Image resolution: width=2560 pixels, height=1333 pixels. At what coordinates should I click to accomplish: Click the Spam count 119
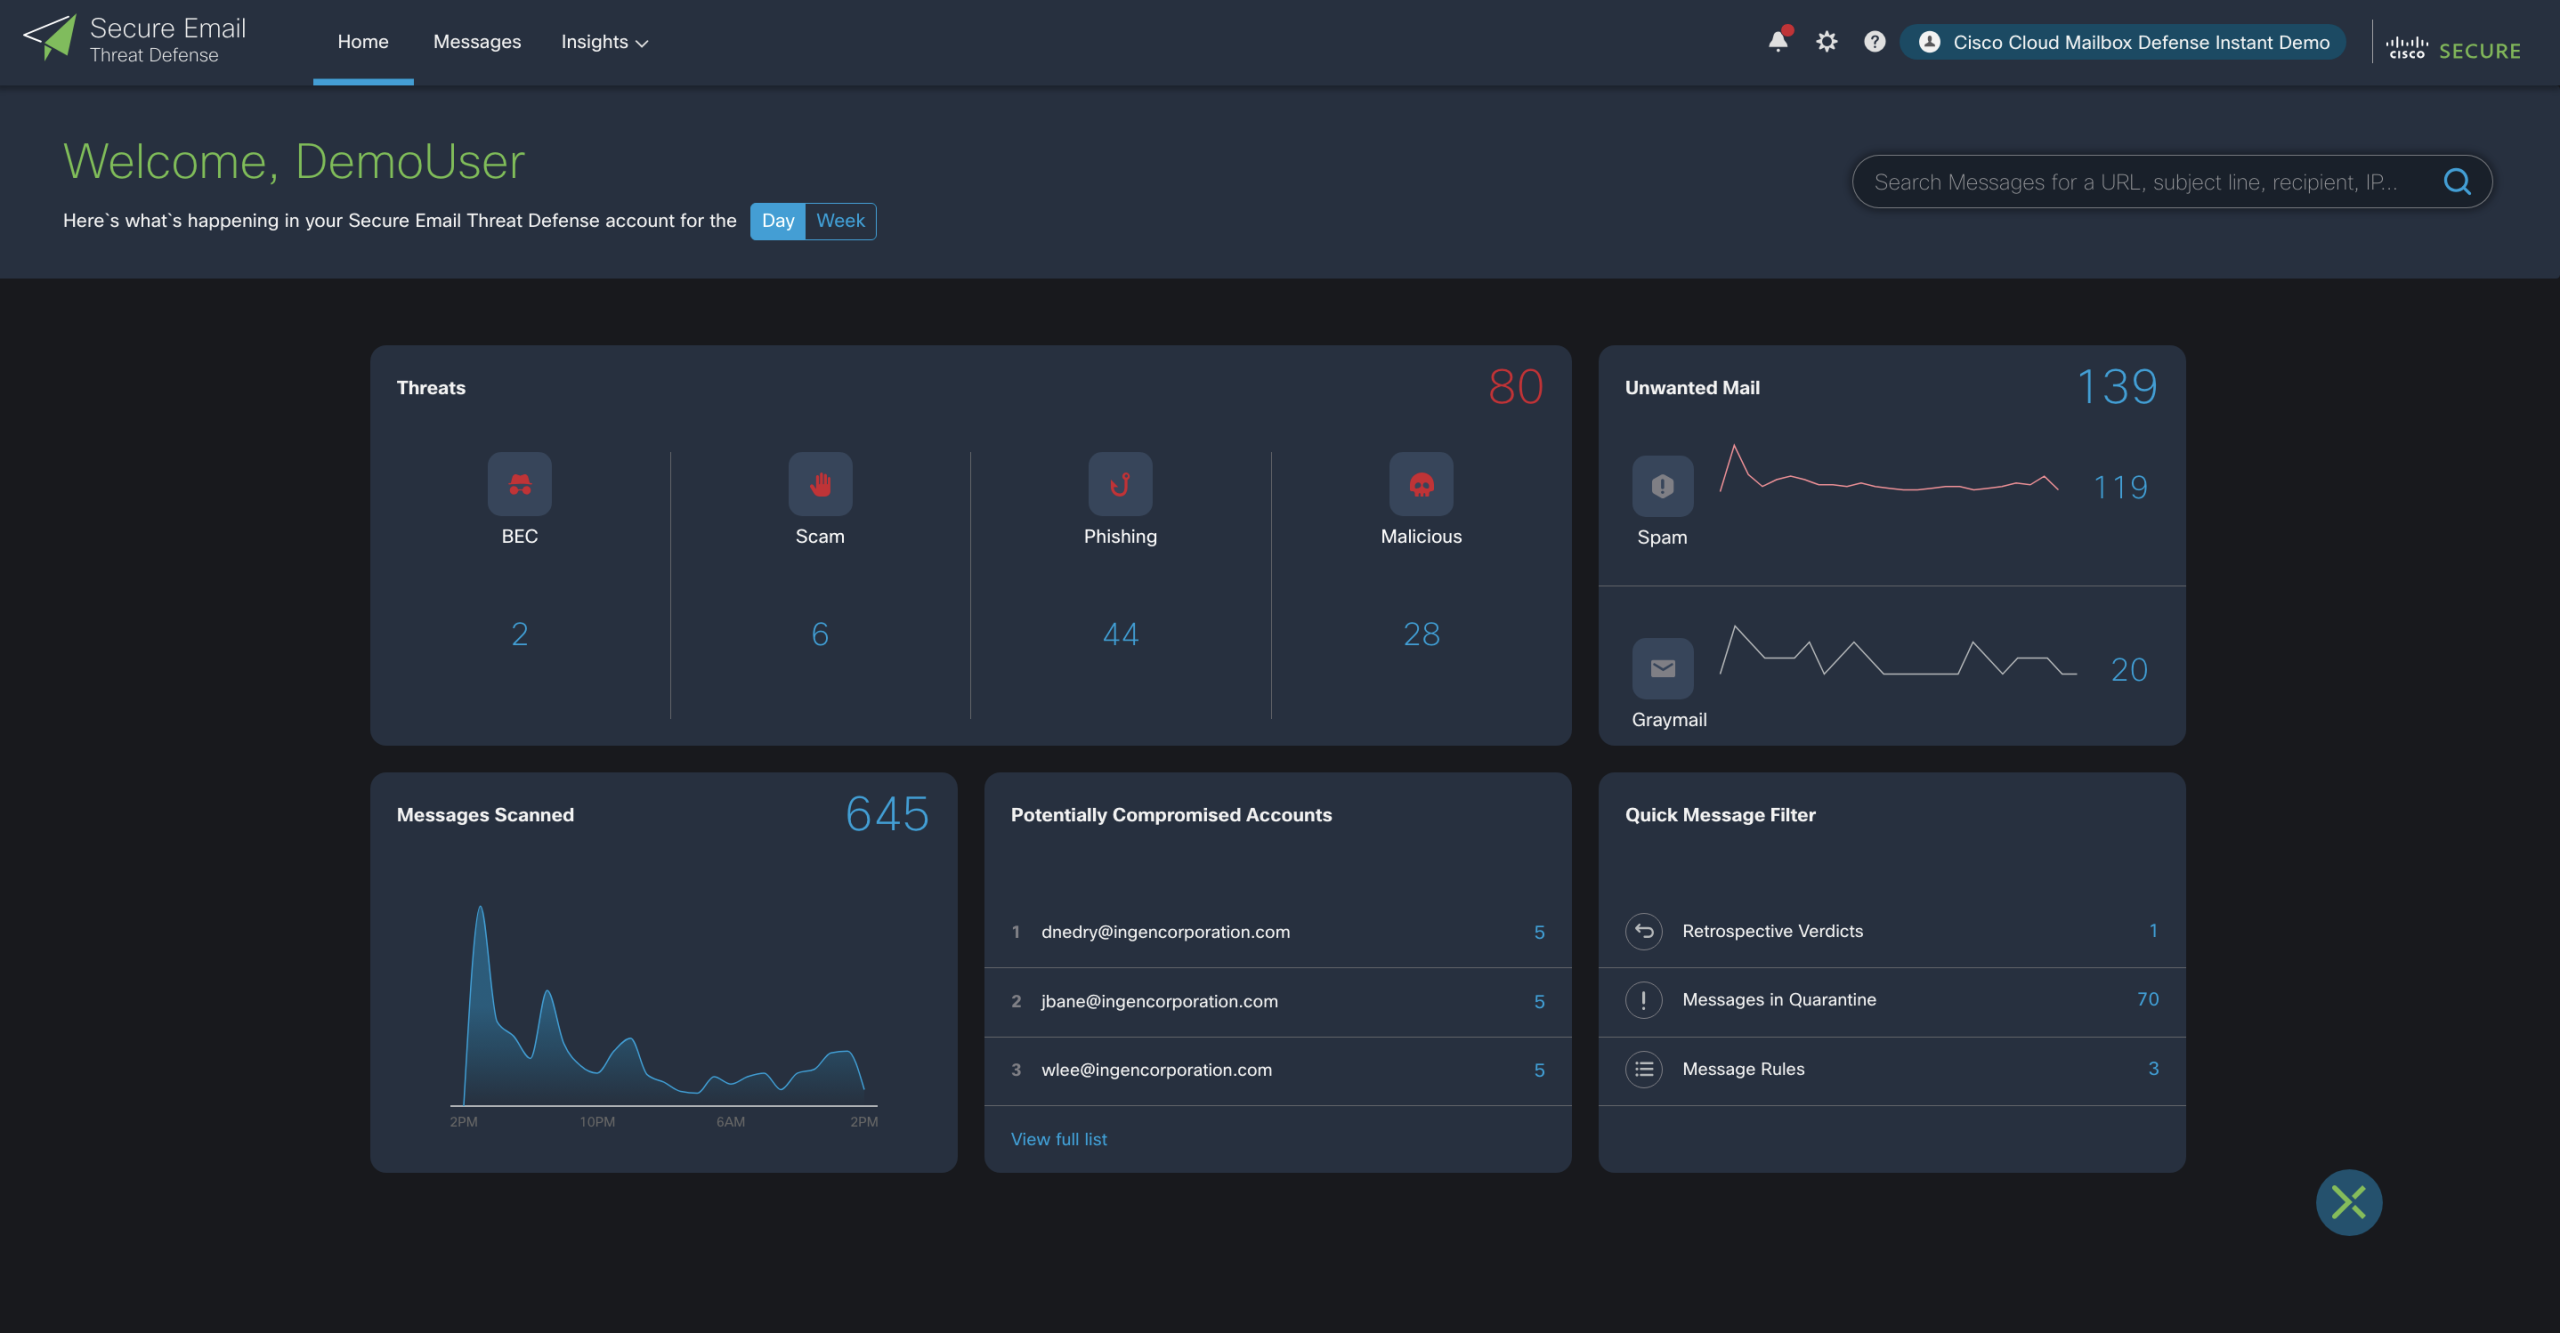pos(2121,487)
